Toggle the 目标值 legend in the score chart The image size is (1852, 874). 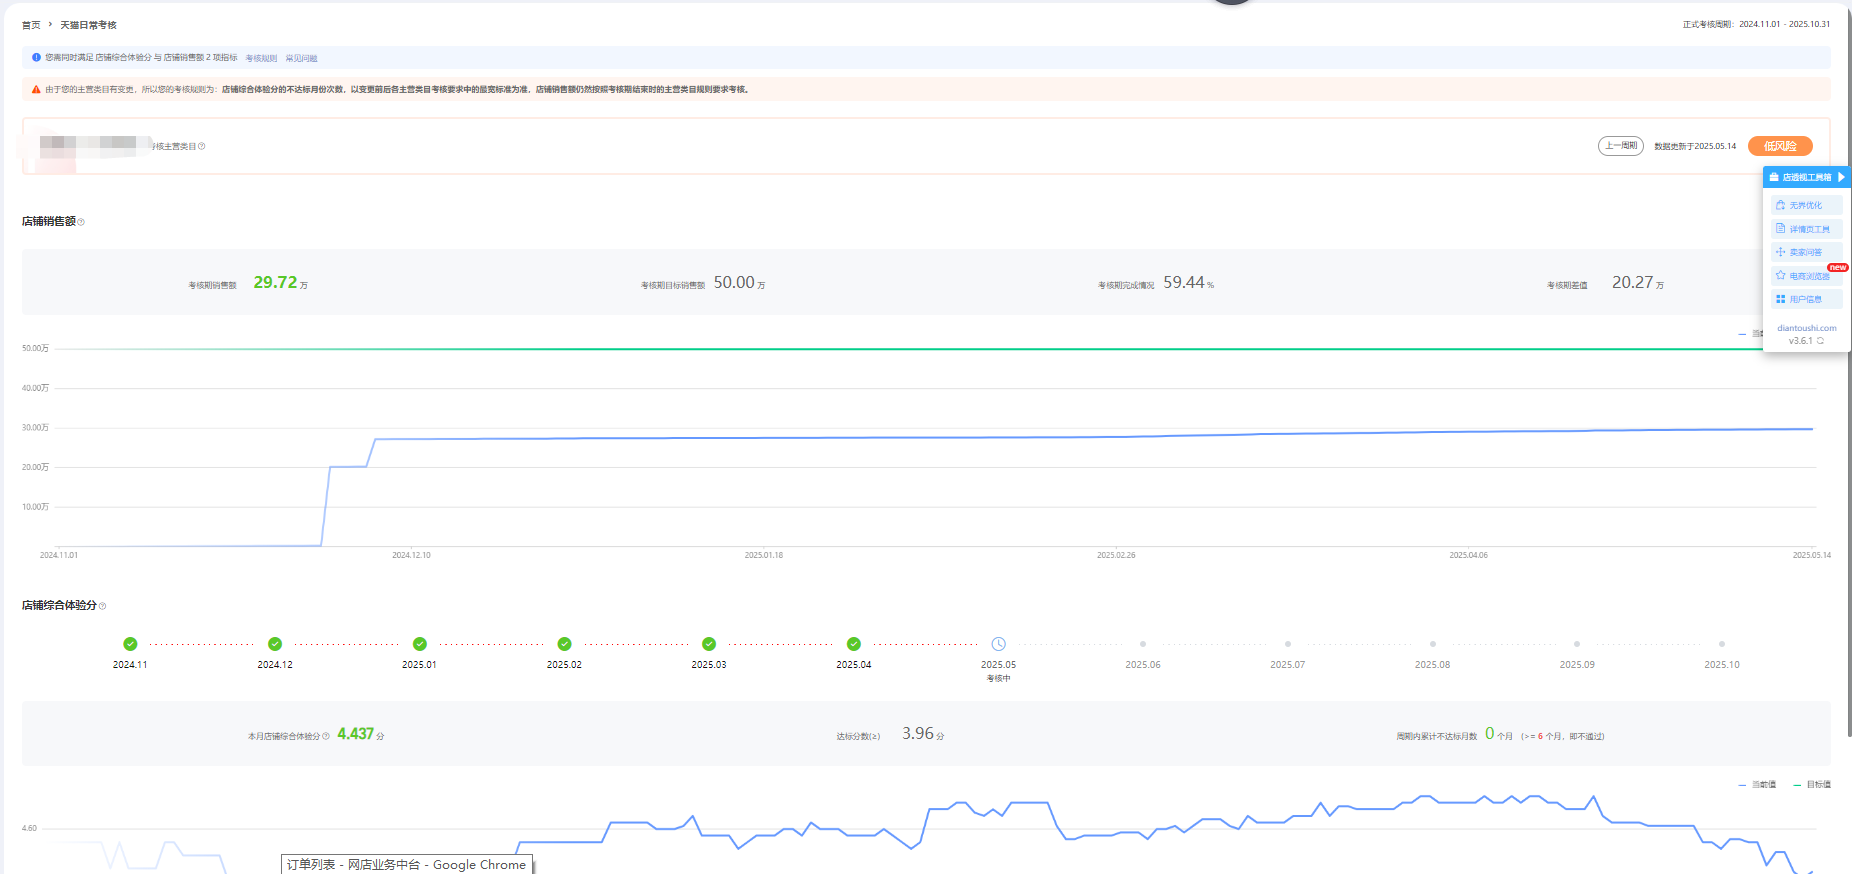pyautogui.click(x=1812, y=785)
